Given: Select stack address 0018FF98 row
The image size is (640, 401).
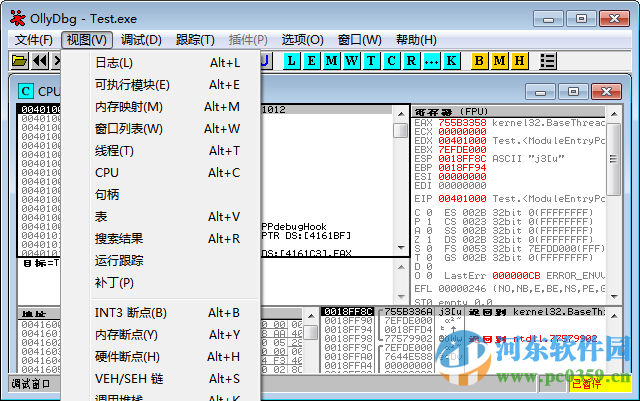Looking at the screenshot, I should pyautogui.click(x=348, y=339).
